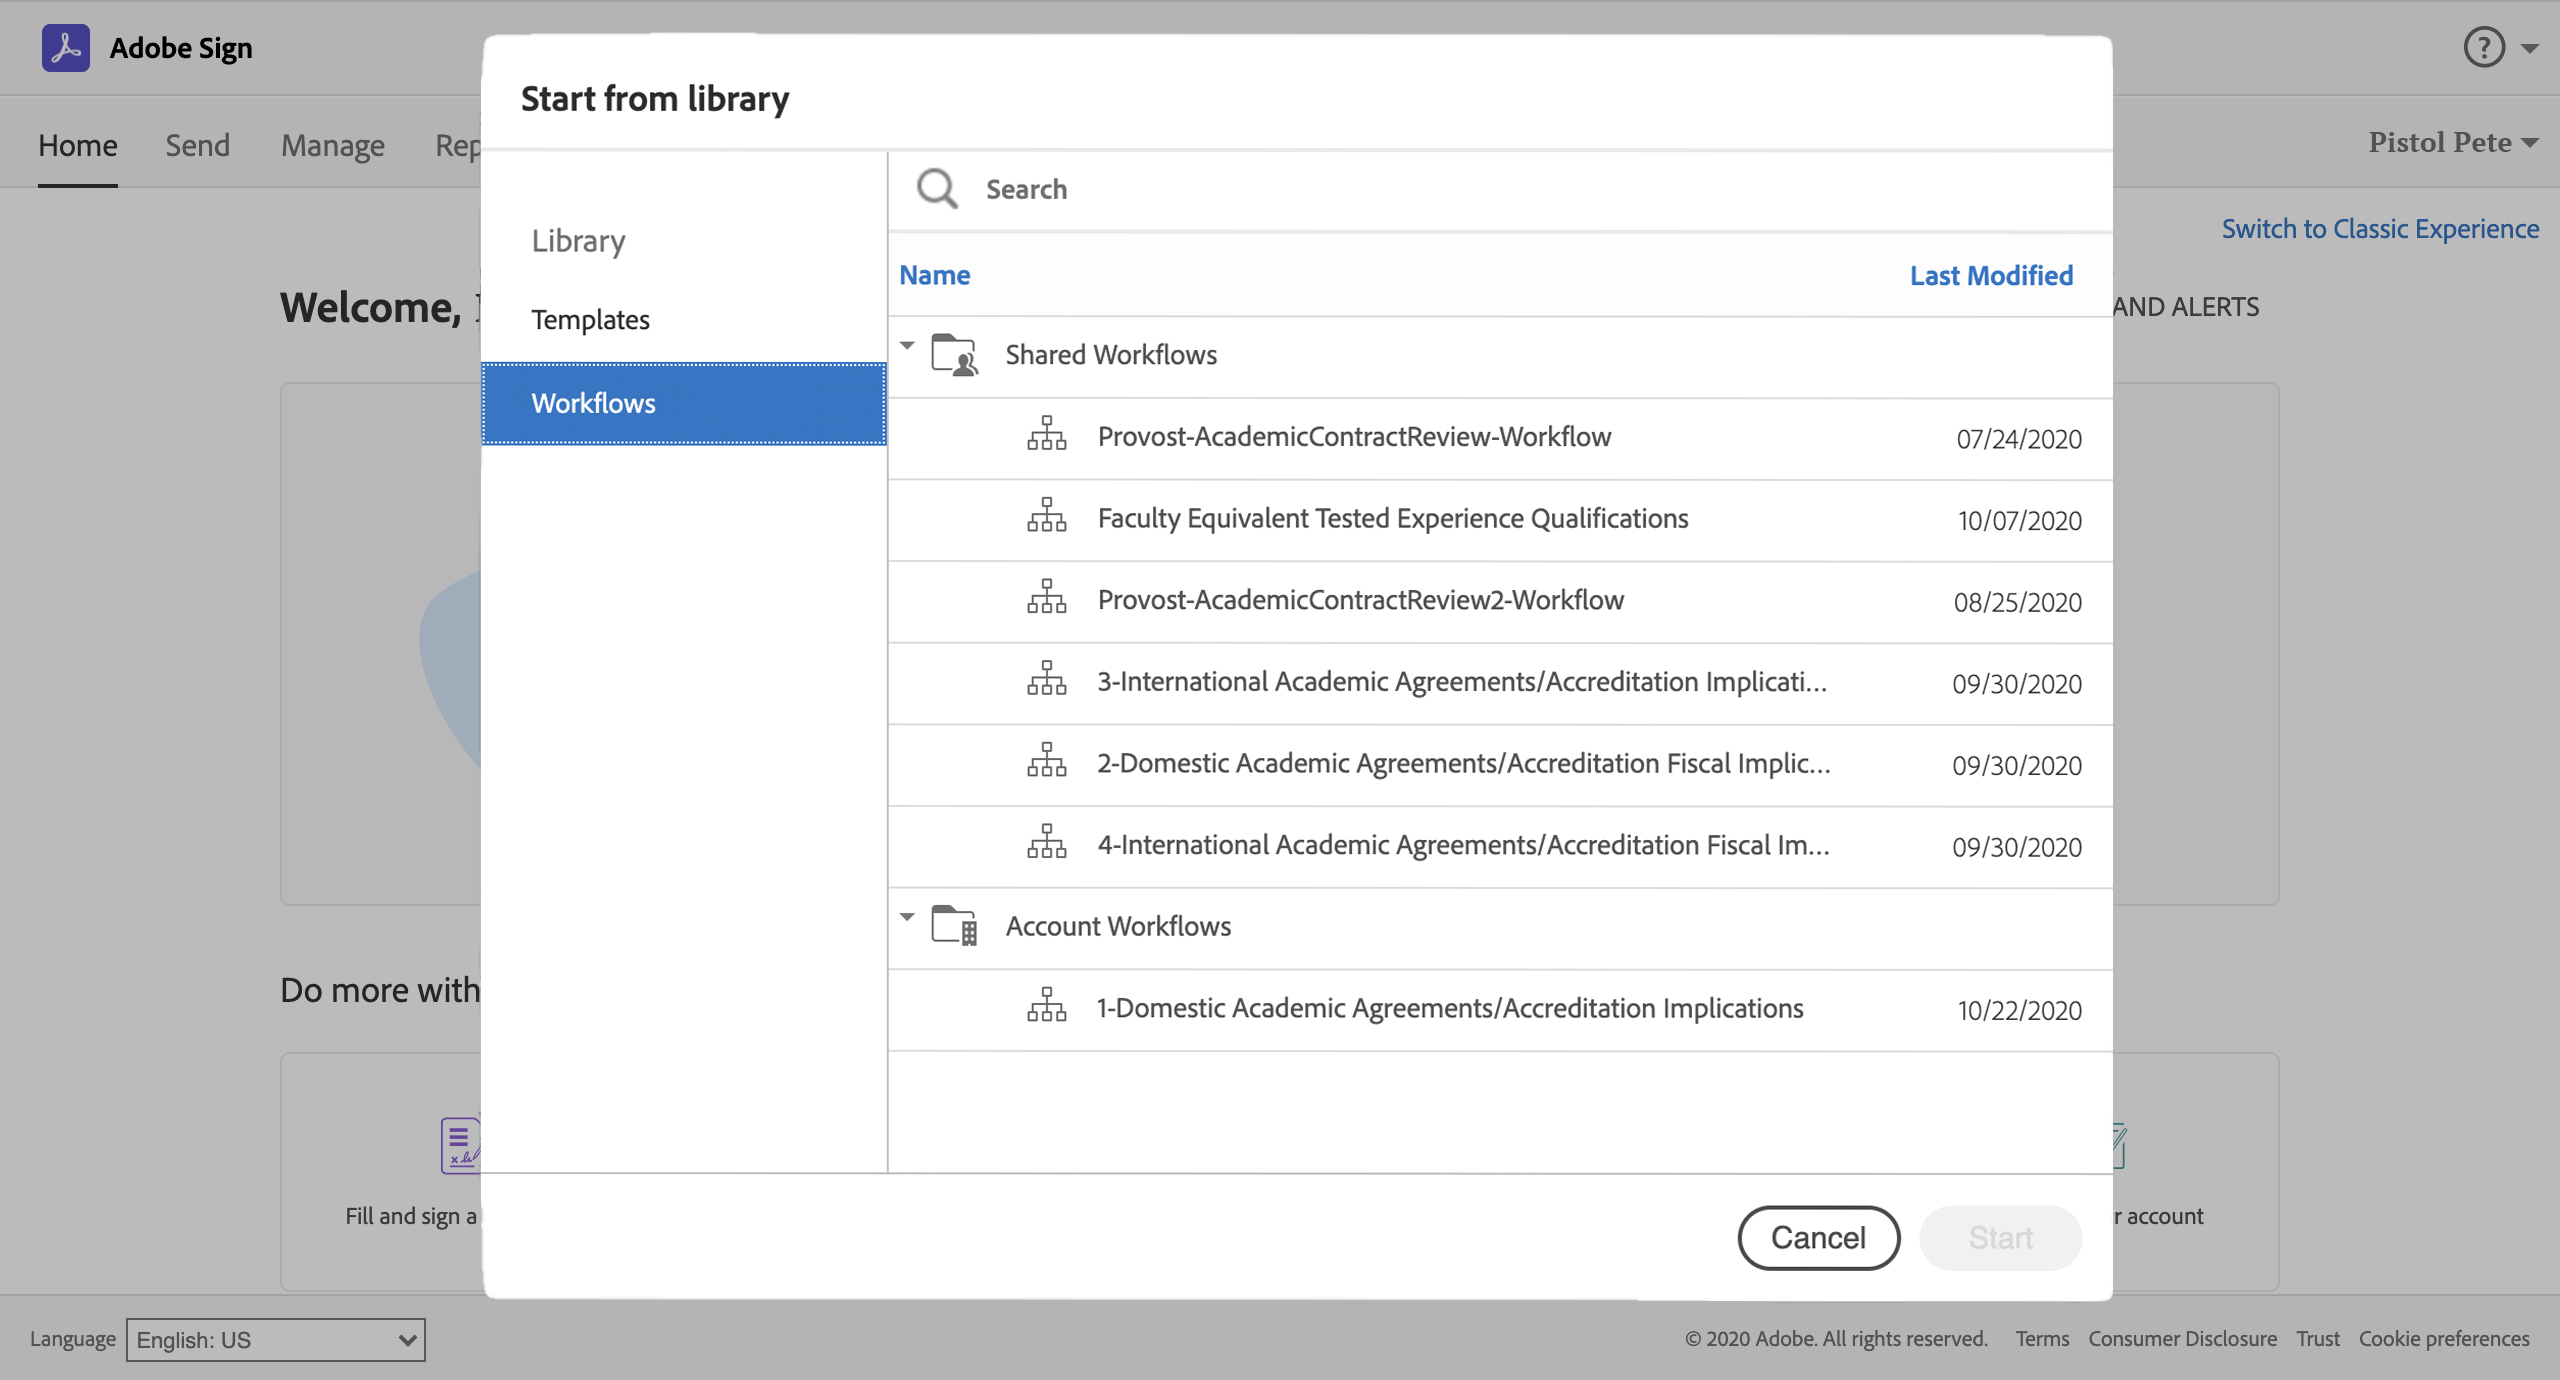Collapse the Shared Workflows group
Image resolution: width=2560 pixels, height=1380 pixels.
pos(907,346)
